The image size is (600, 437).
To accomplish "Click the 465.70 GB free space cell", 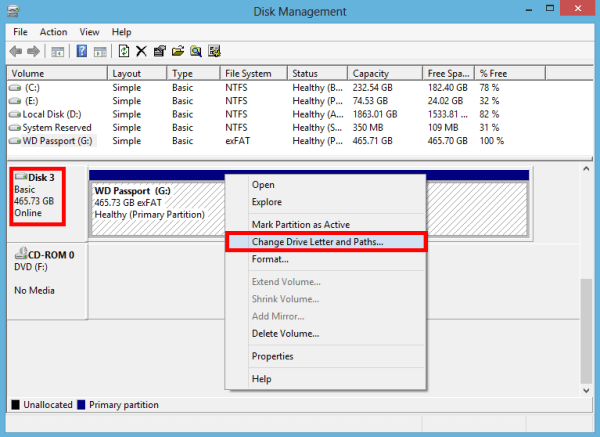I will coord(447,141).
